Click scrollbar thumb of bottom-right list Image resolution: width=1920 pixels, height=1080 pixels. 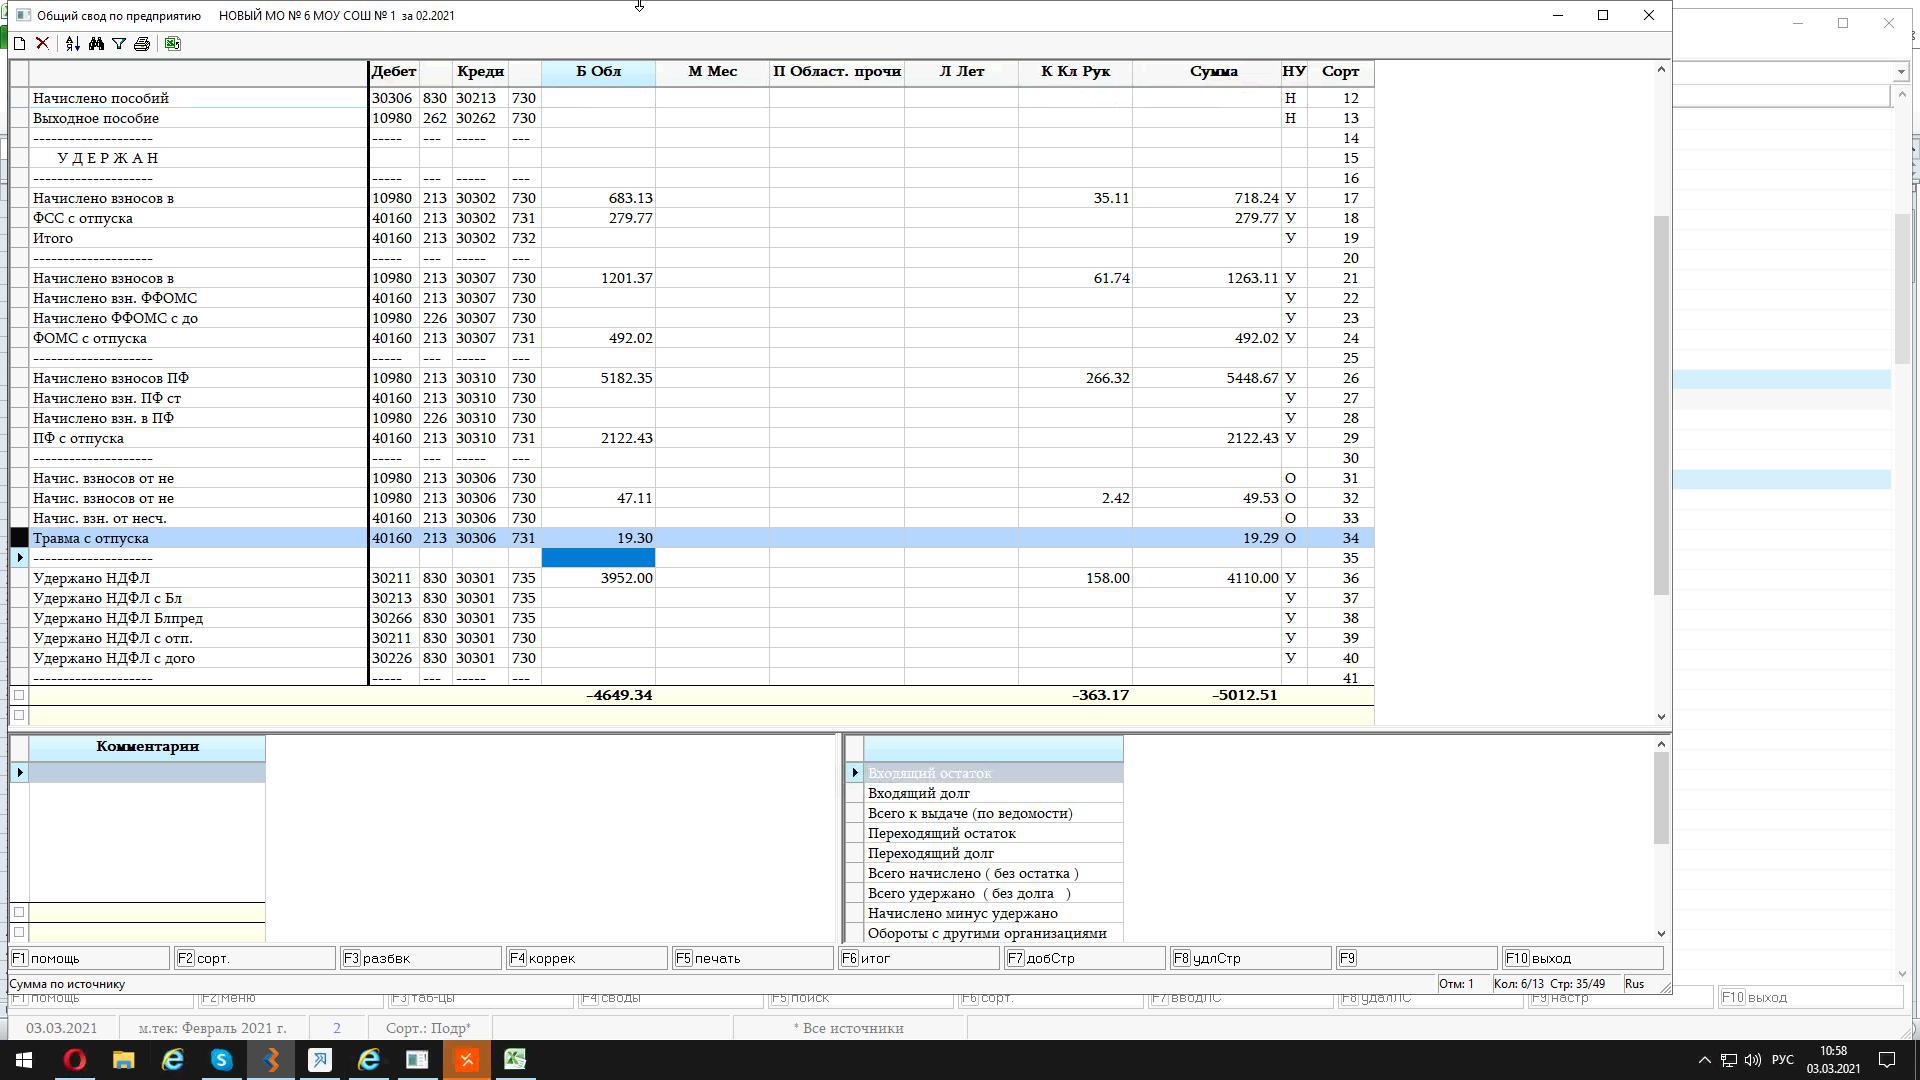(1661, 797)
